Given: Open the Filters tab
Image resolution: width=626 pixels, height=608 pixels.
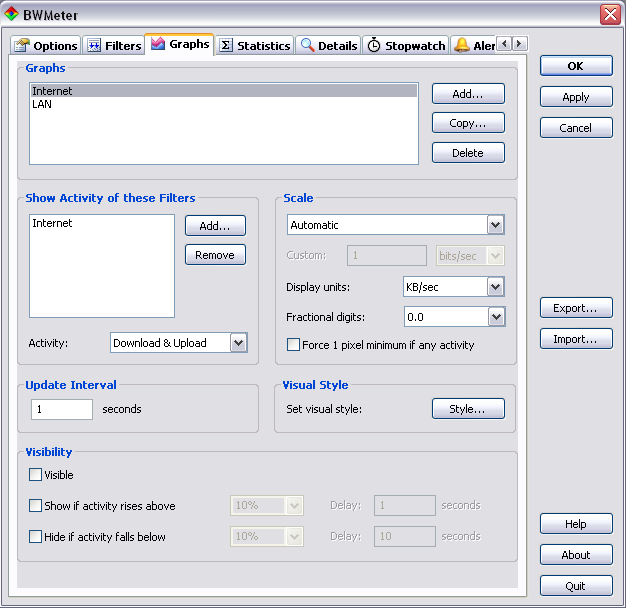Looking at the screenshot, I should pyautogui.click(x=113, y=46).
